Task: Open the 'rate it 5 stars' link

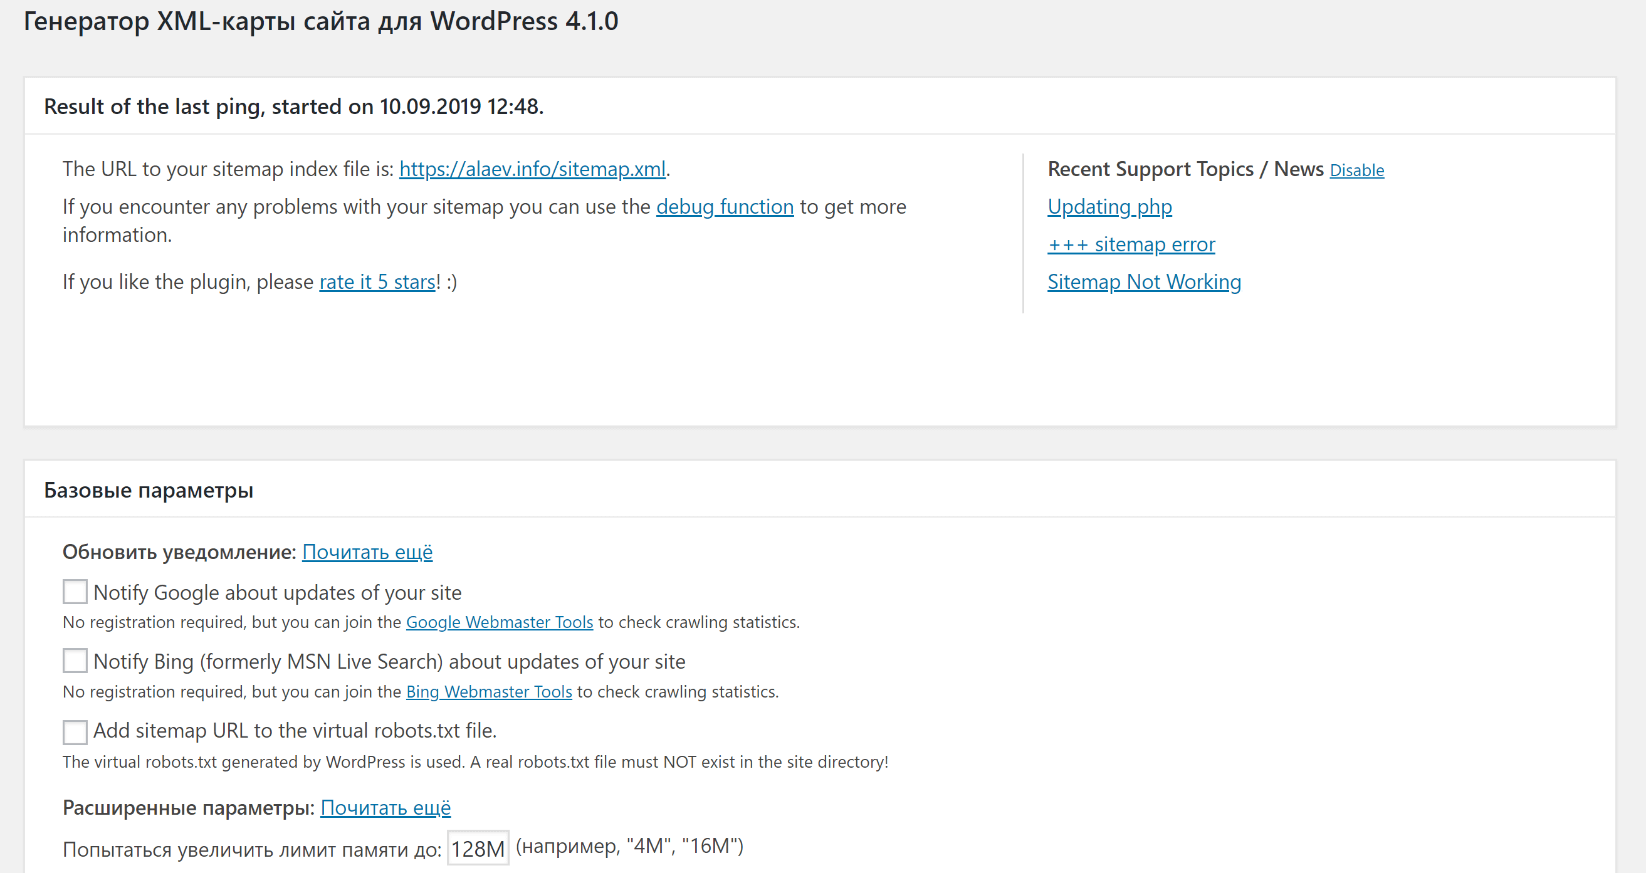Action: click(377, 282)
